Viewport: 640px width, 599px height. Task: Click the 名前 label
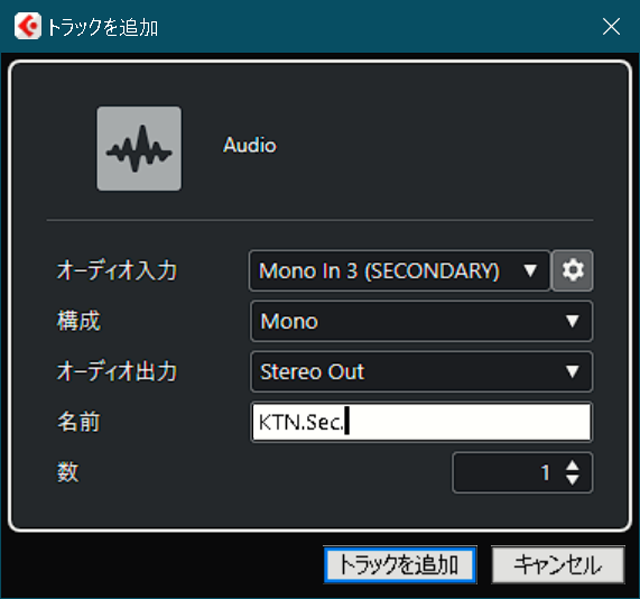point(79,422)
